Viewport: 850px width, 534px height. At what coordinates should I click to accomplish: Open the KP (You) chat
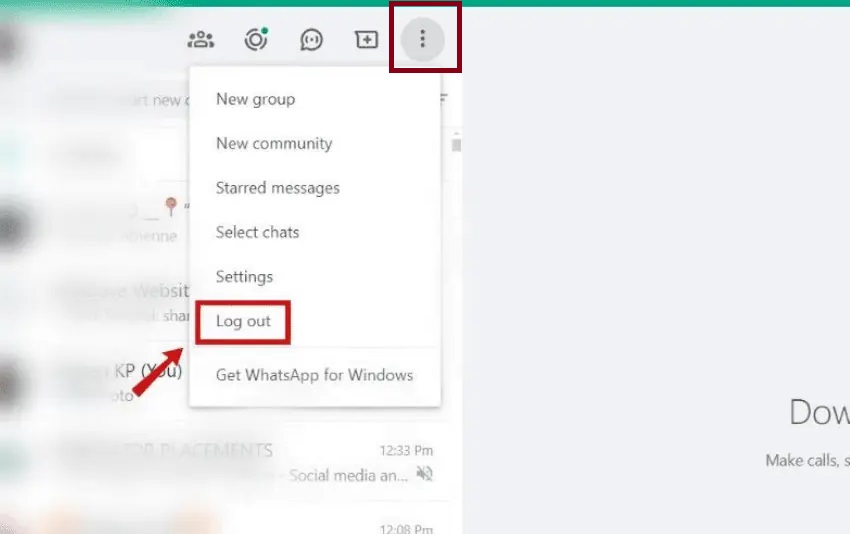[95, 382]
